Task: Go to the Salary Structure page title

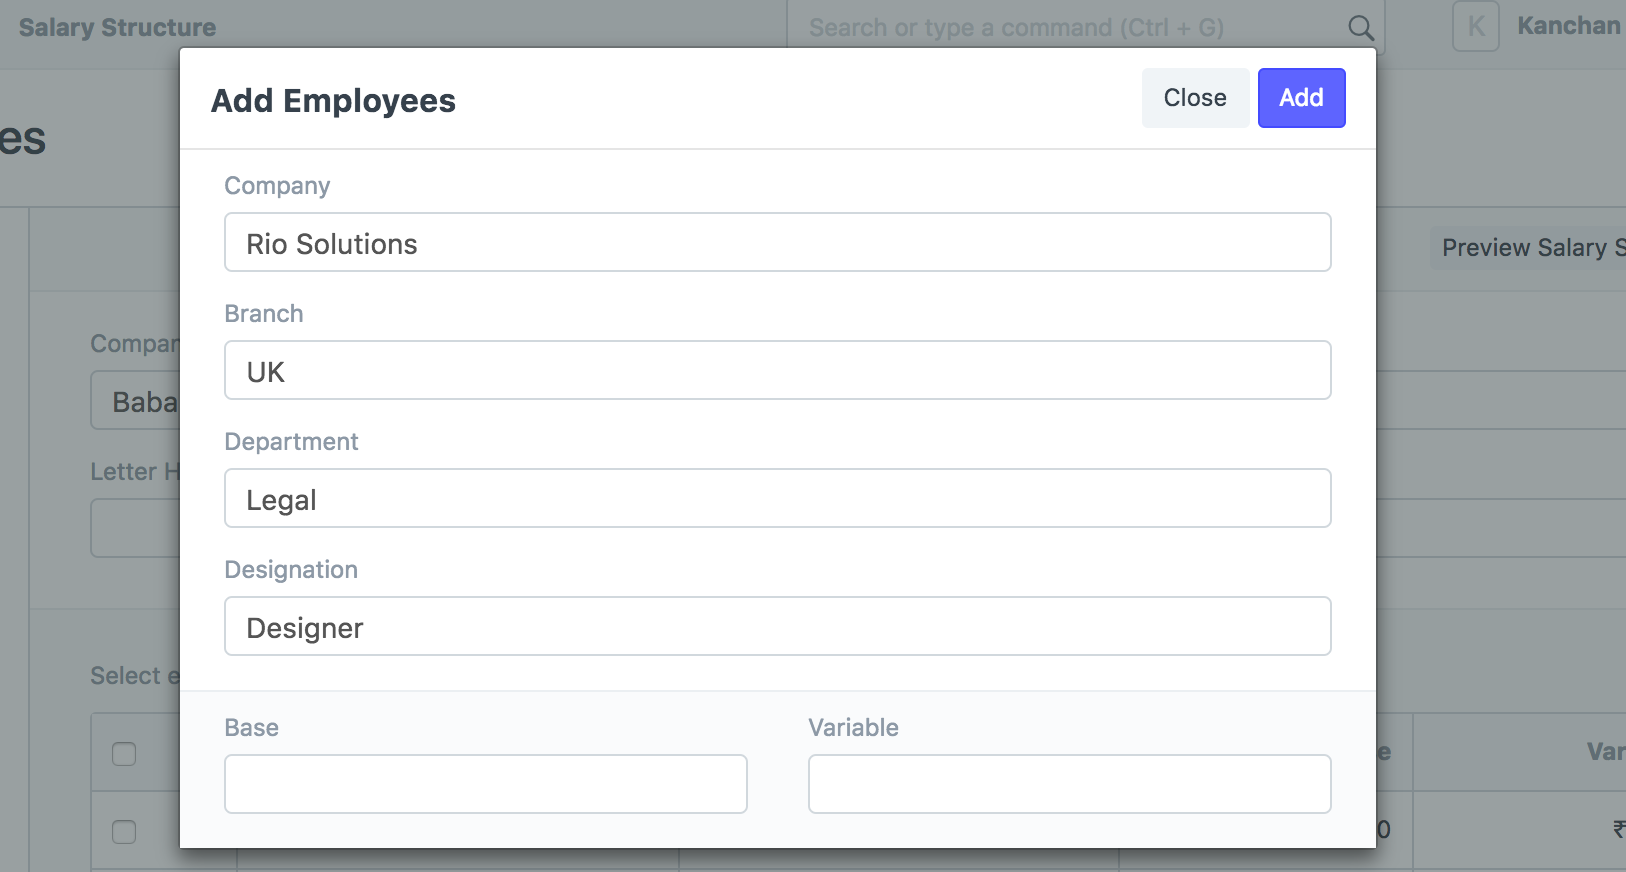Action: [117, 27]
